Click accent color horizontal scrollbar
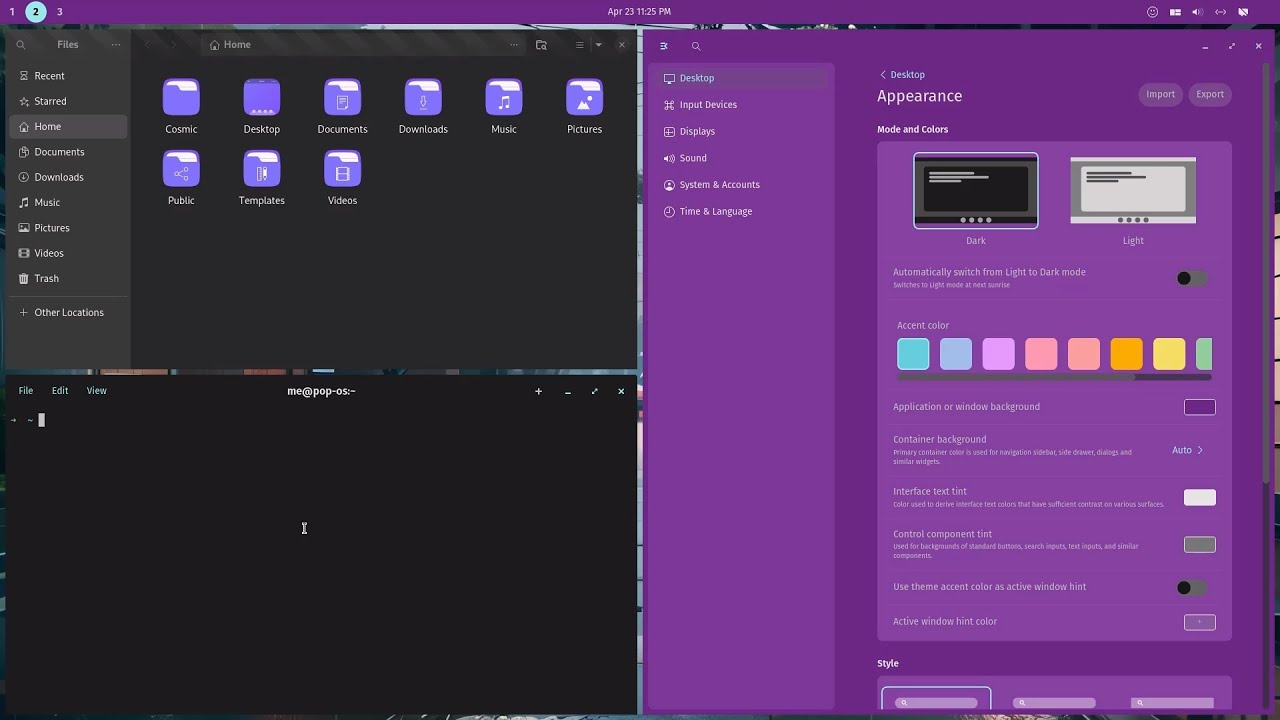The height and width of the screenshot is (720, 1280). tap(1016, 377)
